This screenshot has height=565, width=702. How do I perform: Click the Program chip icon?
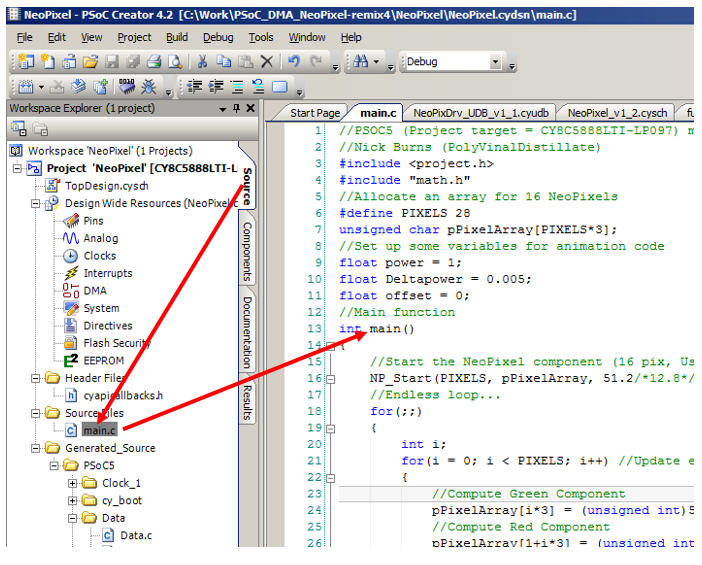pos(127,87)
